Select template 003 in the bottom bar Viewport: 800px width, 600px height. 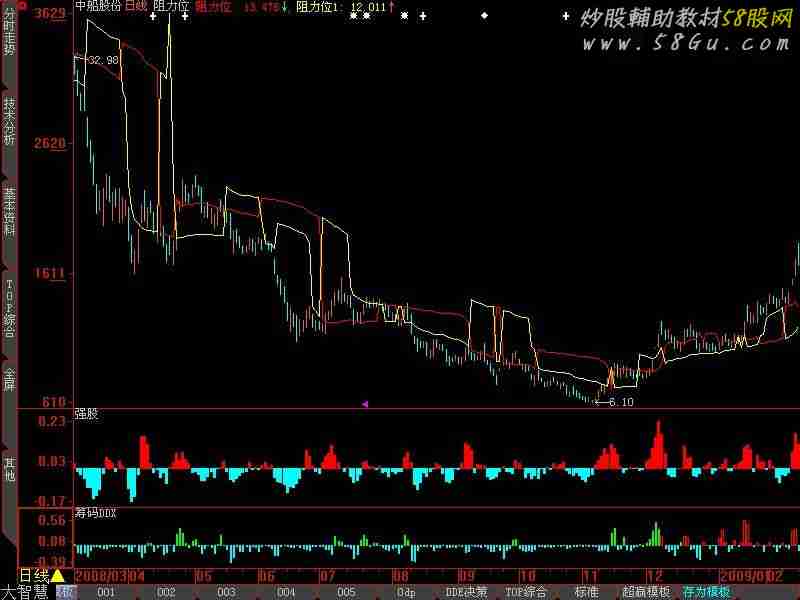226,592
